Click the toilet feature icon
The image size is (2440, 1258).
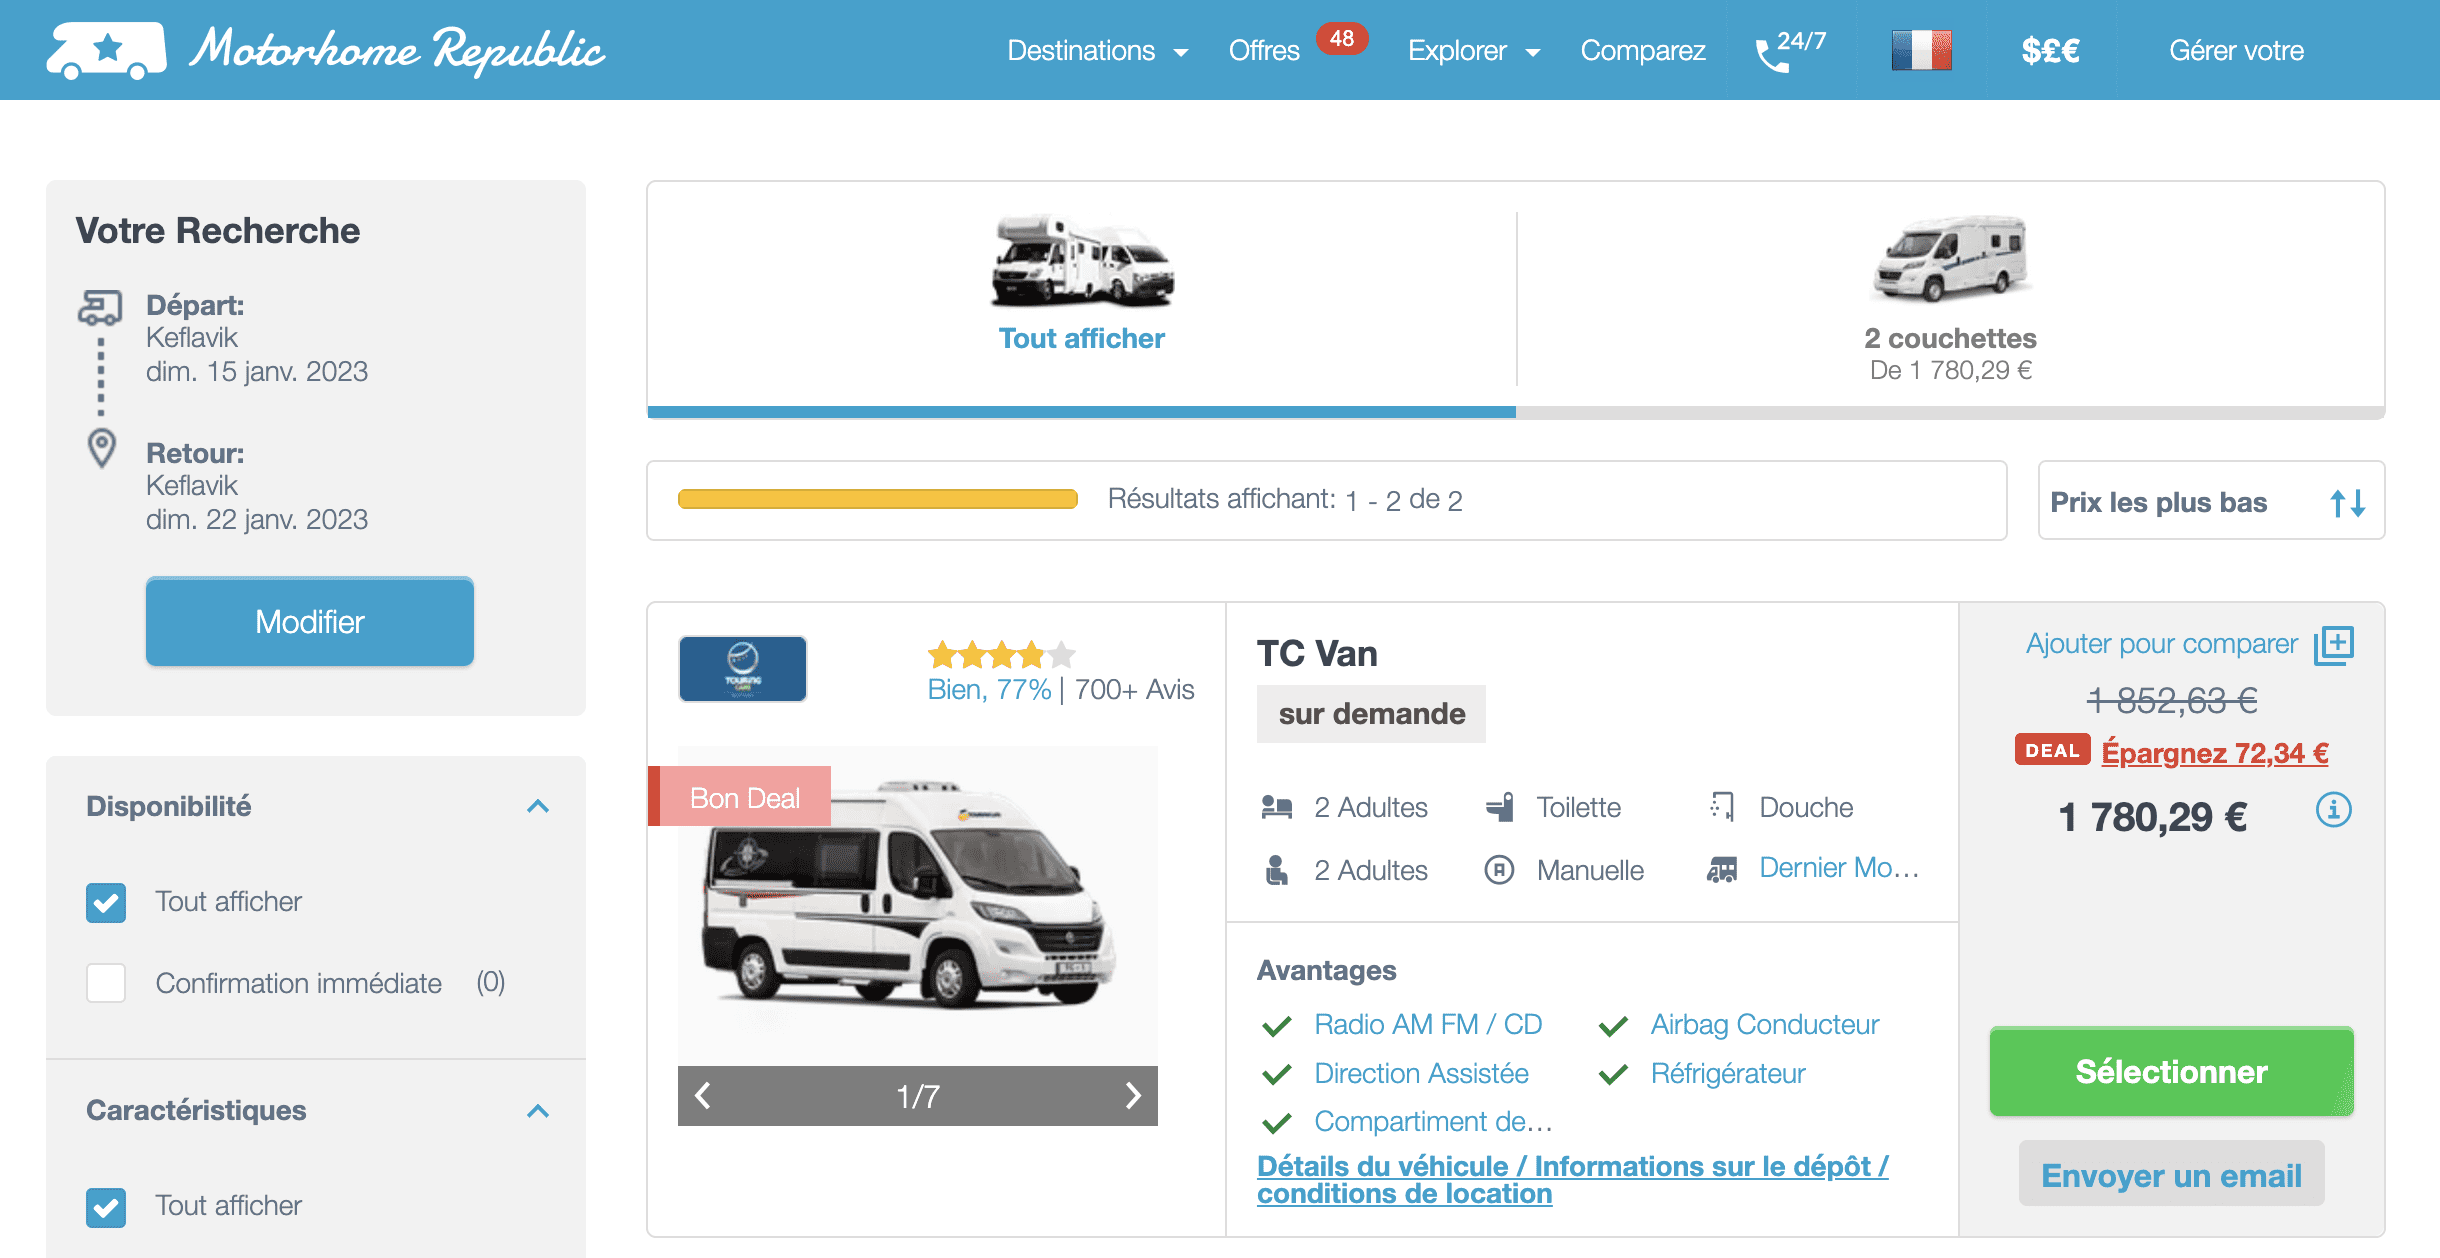(1500, 807)
